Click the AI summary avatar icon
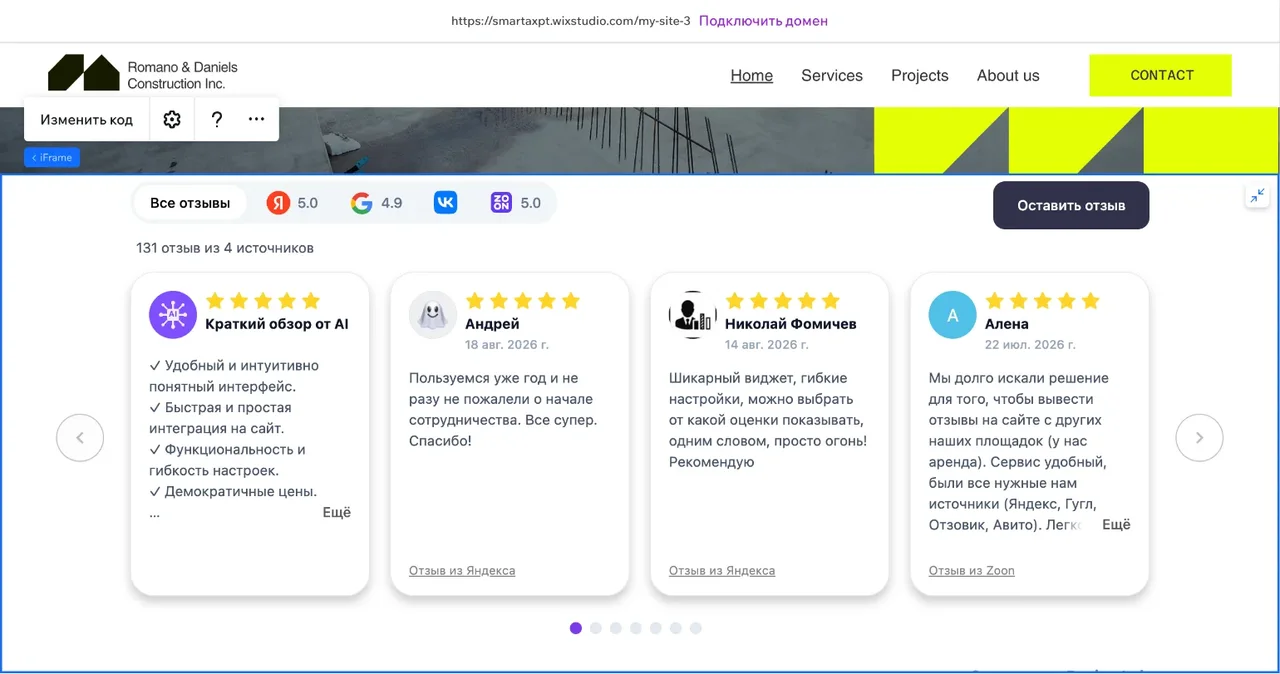The width and height of the screenshot is (1280, 674). [173, 315]
